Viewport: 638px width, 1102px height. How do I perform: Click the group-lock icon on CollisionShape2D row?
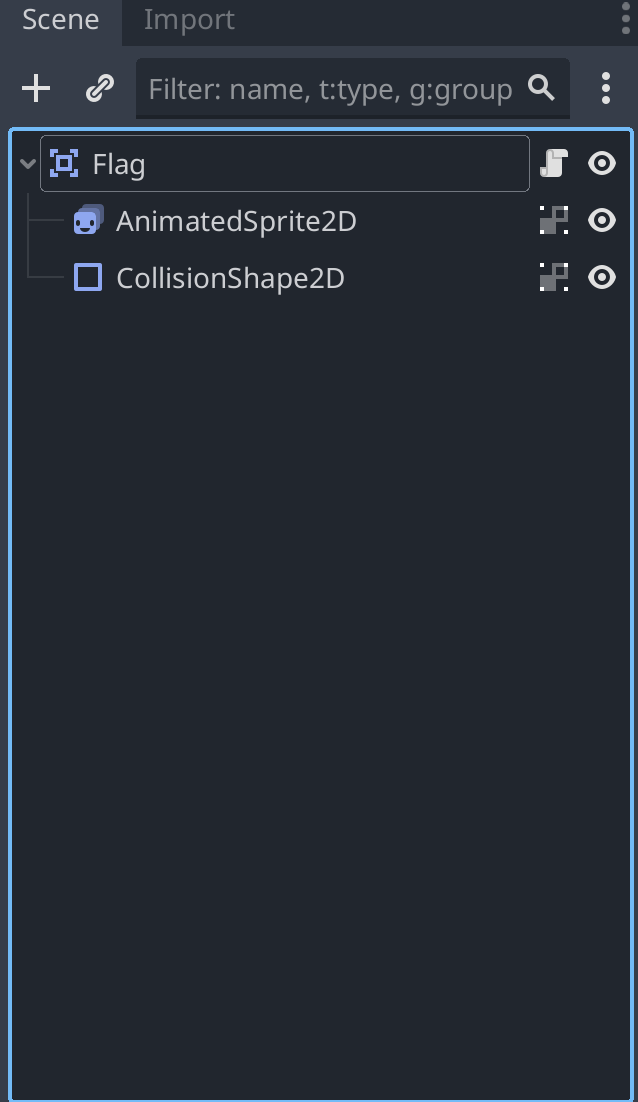[x=554, y=277]
